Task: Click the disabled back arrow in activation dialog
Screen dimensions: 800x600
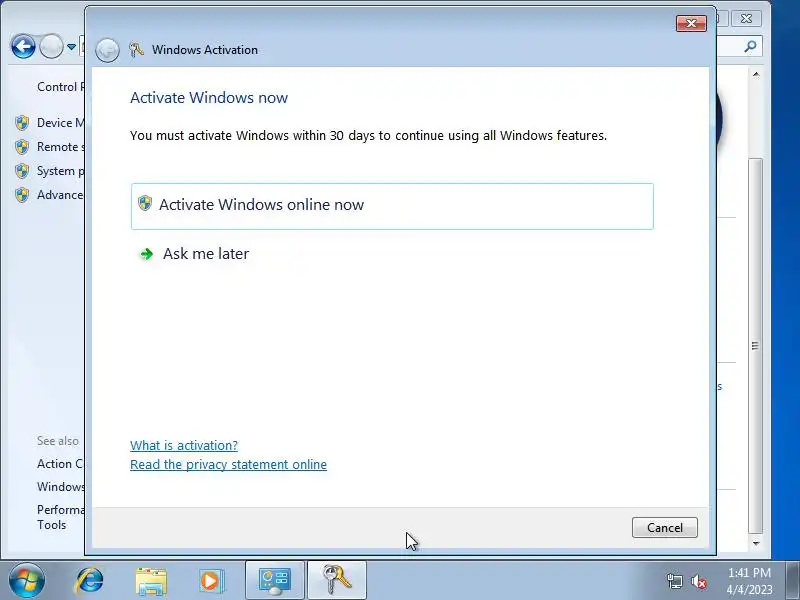Action: [107, 50]
